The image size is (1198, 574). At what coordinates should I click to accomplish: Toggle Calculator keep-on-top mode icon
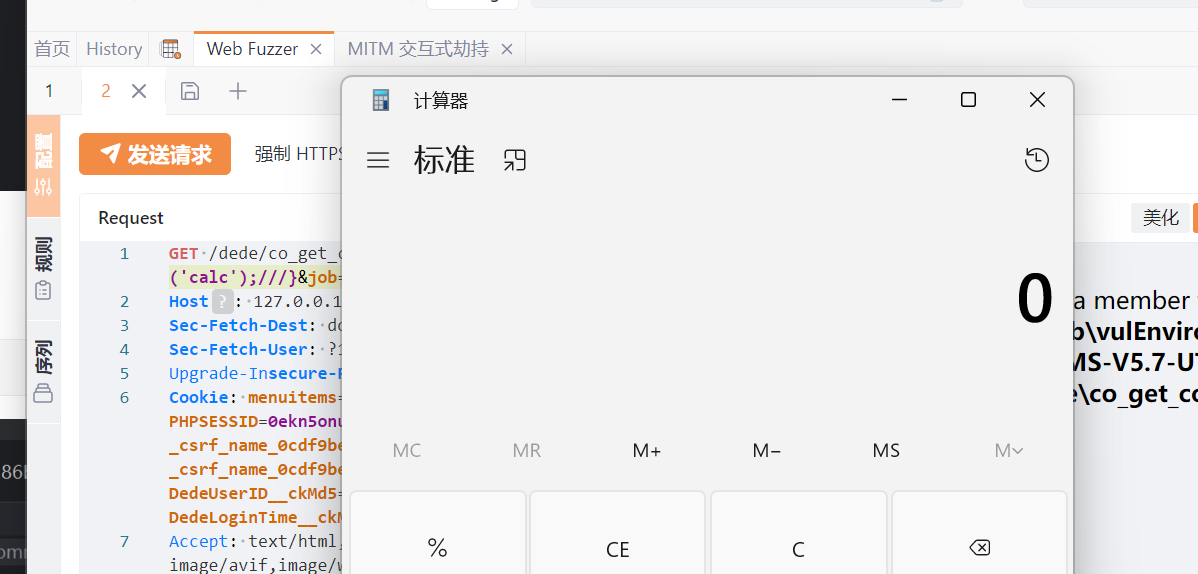pyautogui.click(x=515, y=160)
